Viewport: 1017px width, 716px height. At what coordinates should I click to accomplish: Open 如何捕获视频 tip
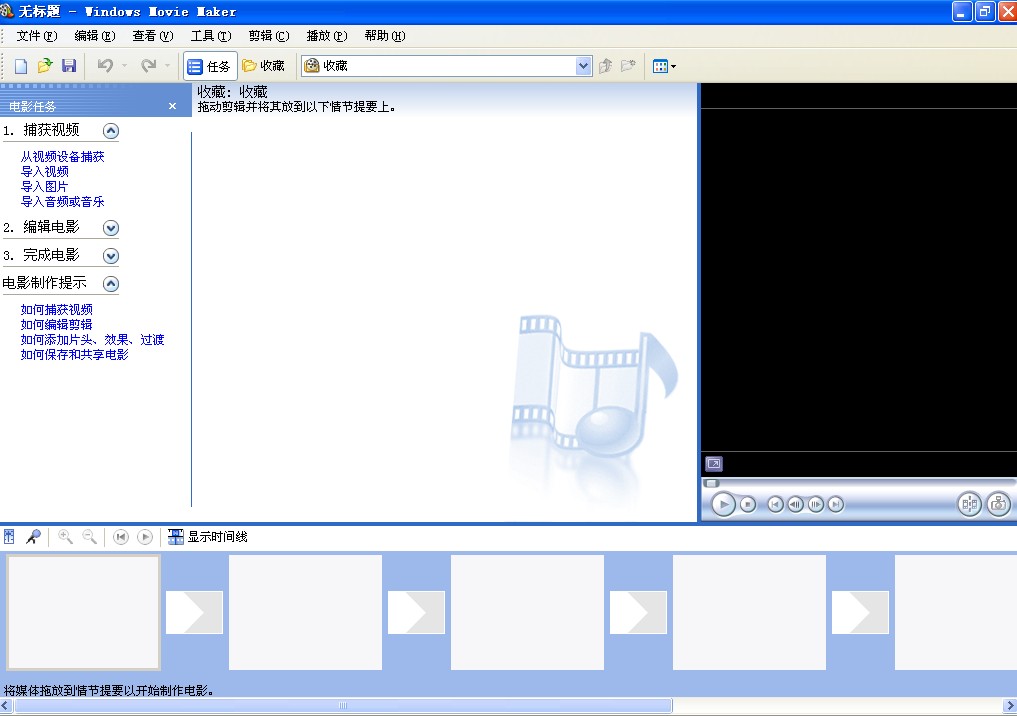click(56, 309)
